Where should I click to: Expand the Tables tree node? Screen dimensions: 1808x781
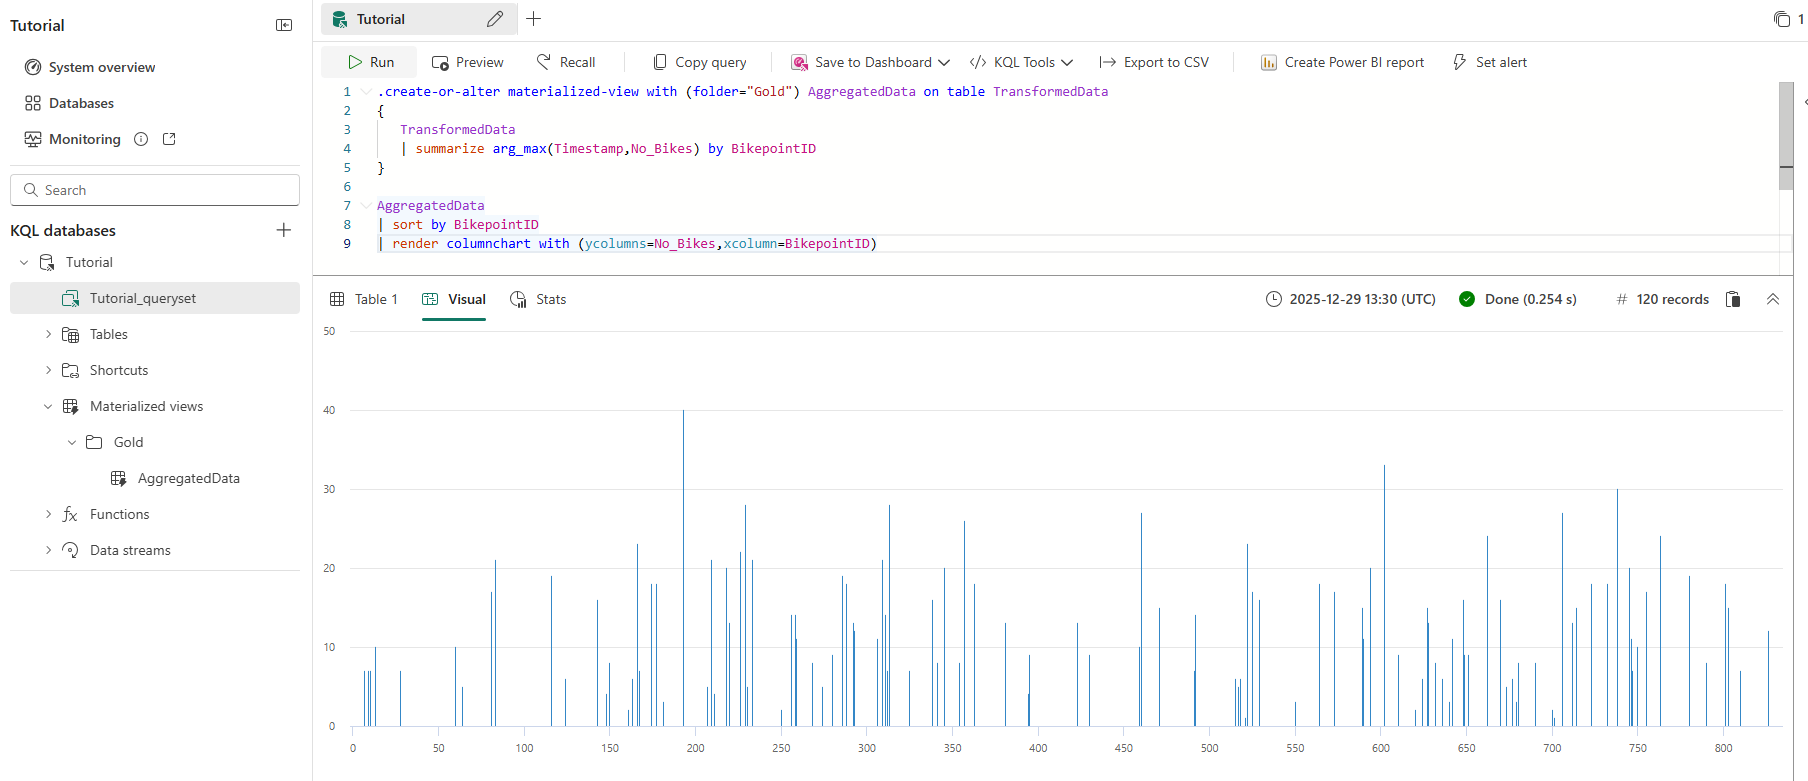48,334
